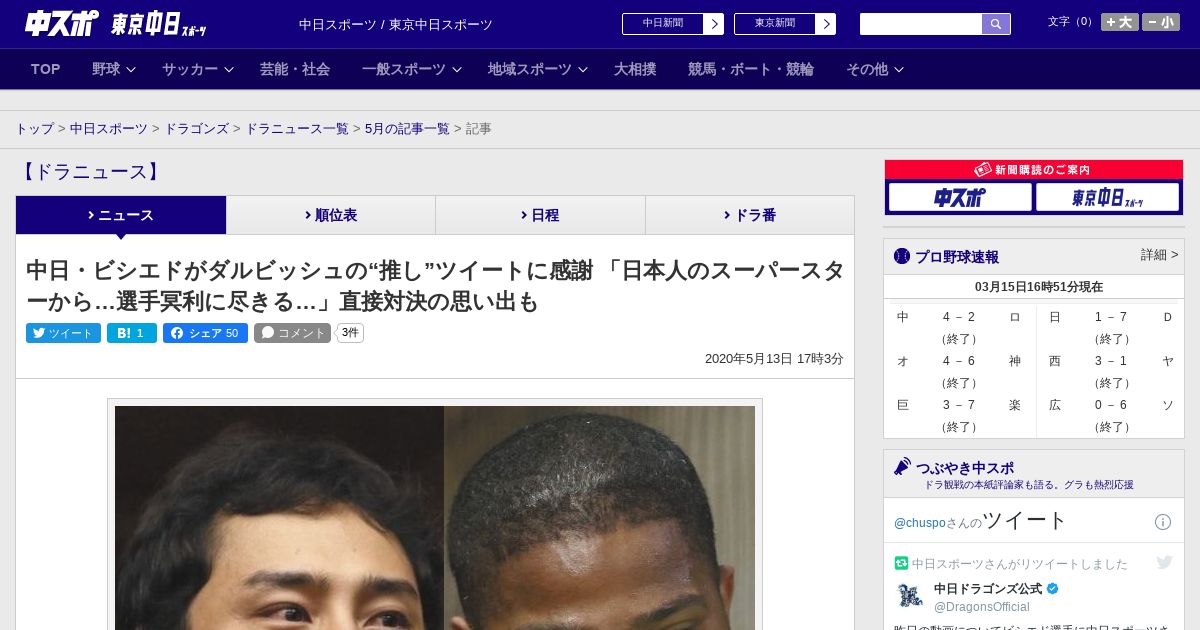This screenshot has width=1200, height=630.
Task: Click the Twitter bird icon in tweet
Action: 1164,562
